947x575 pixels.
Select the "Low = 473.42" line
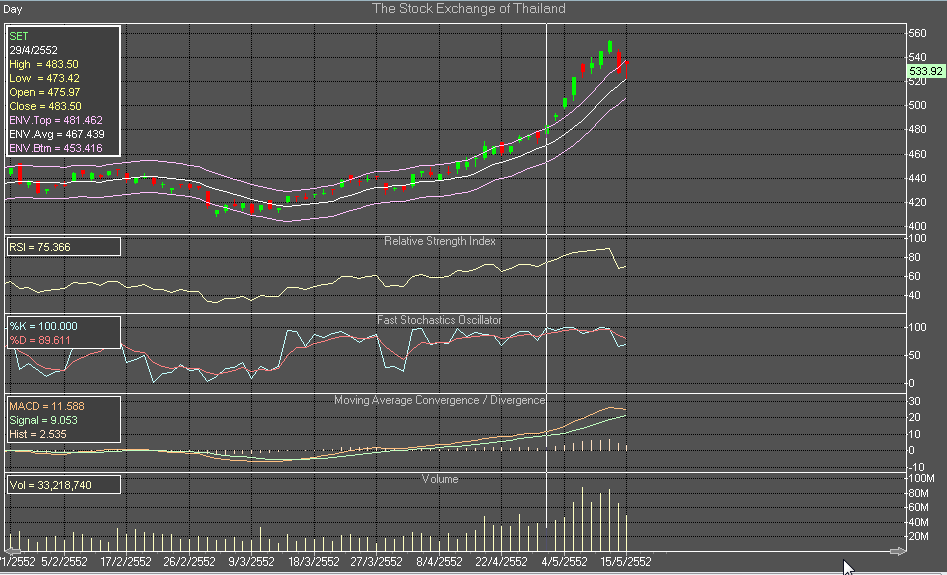click(44, 78)
